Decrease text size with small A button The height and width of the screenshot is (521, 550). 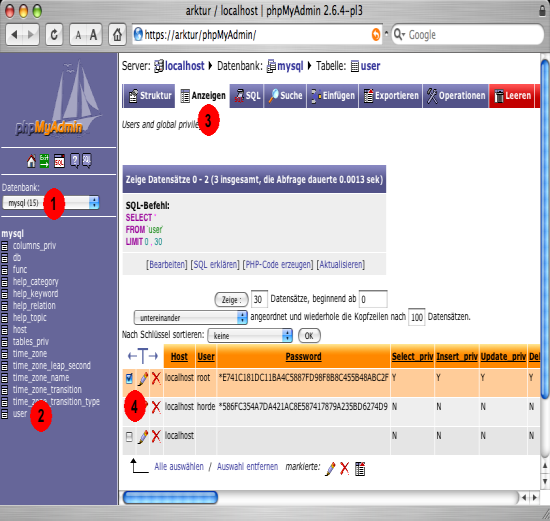point(78,35)
